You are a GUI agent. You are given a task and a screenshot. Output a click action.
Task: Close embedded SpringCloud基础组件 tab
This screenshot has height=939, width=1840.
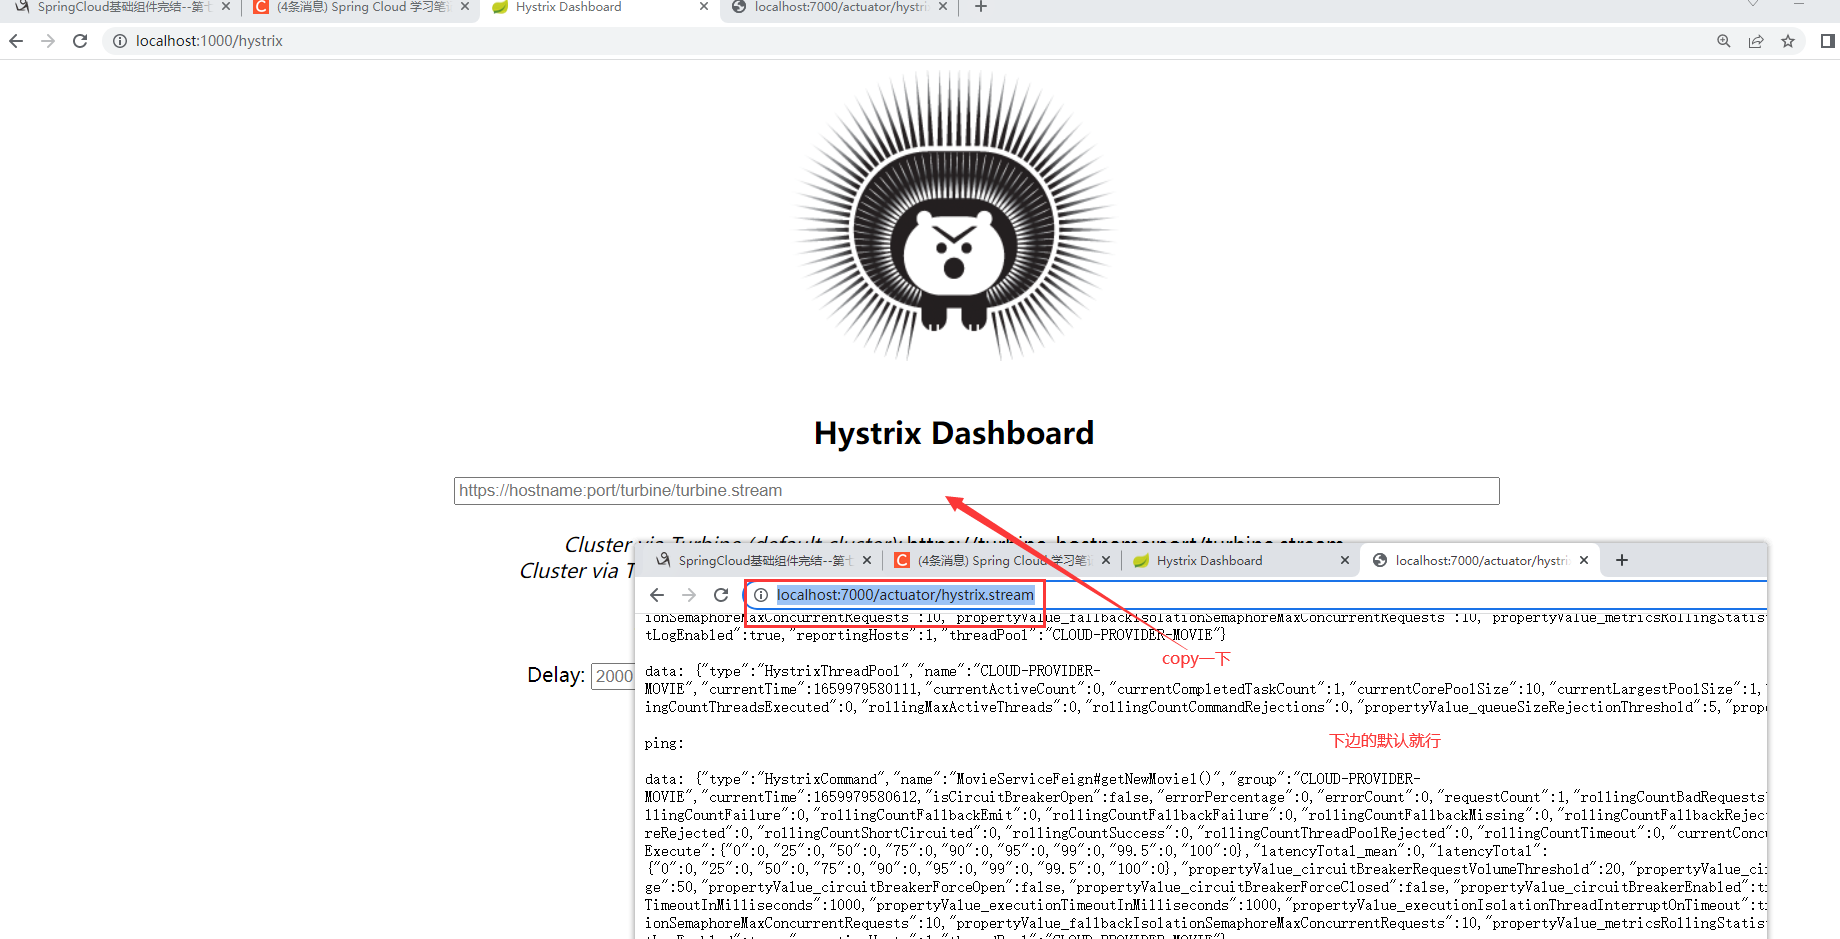point(867,561)
